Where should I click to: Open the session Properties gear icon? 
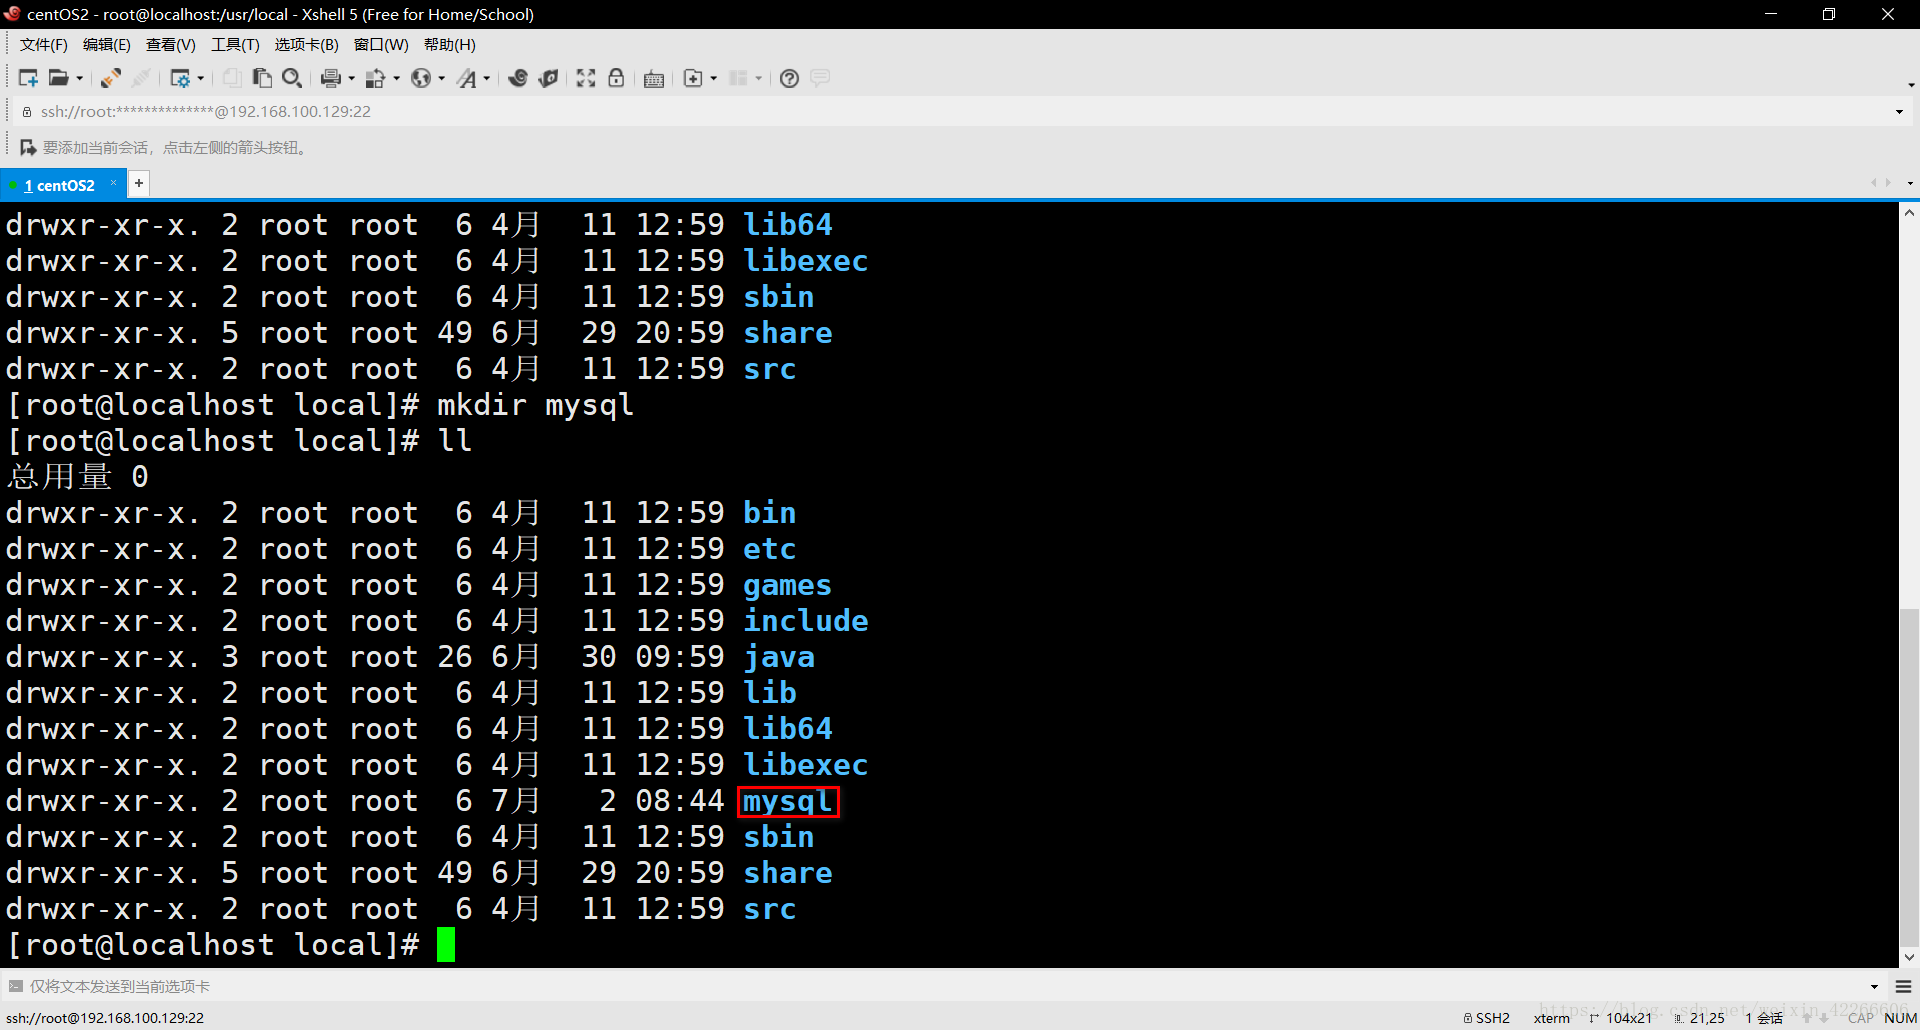point(180,78)
